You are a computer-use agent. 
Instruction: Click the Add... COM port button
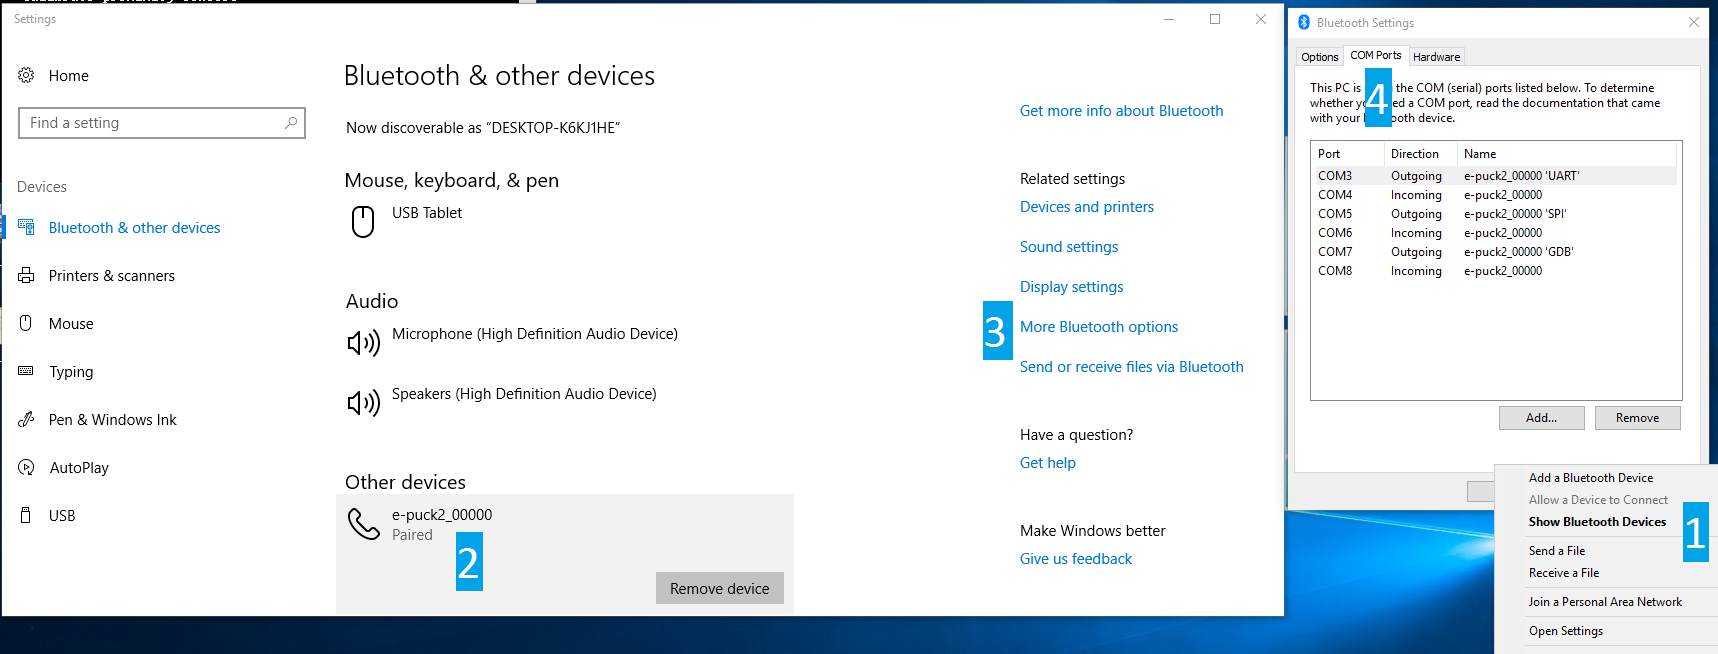tap(1541, 418)
